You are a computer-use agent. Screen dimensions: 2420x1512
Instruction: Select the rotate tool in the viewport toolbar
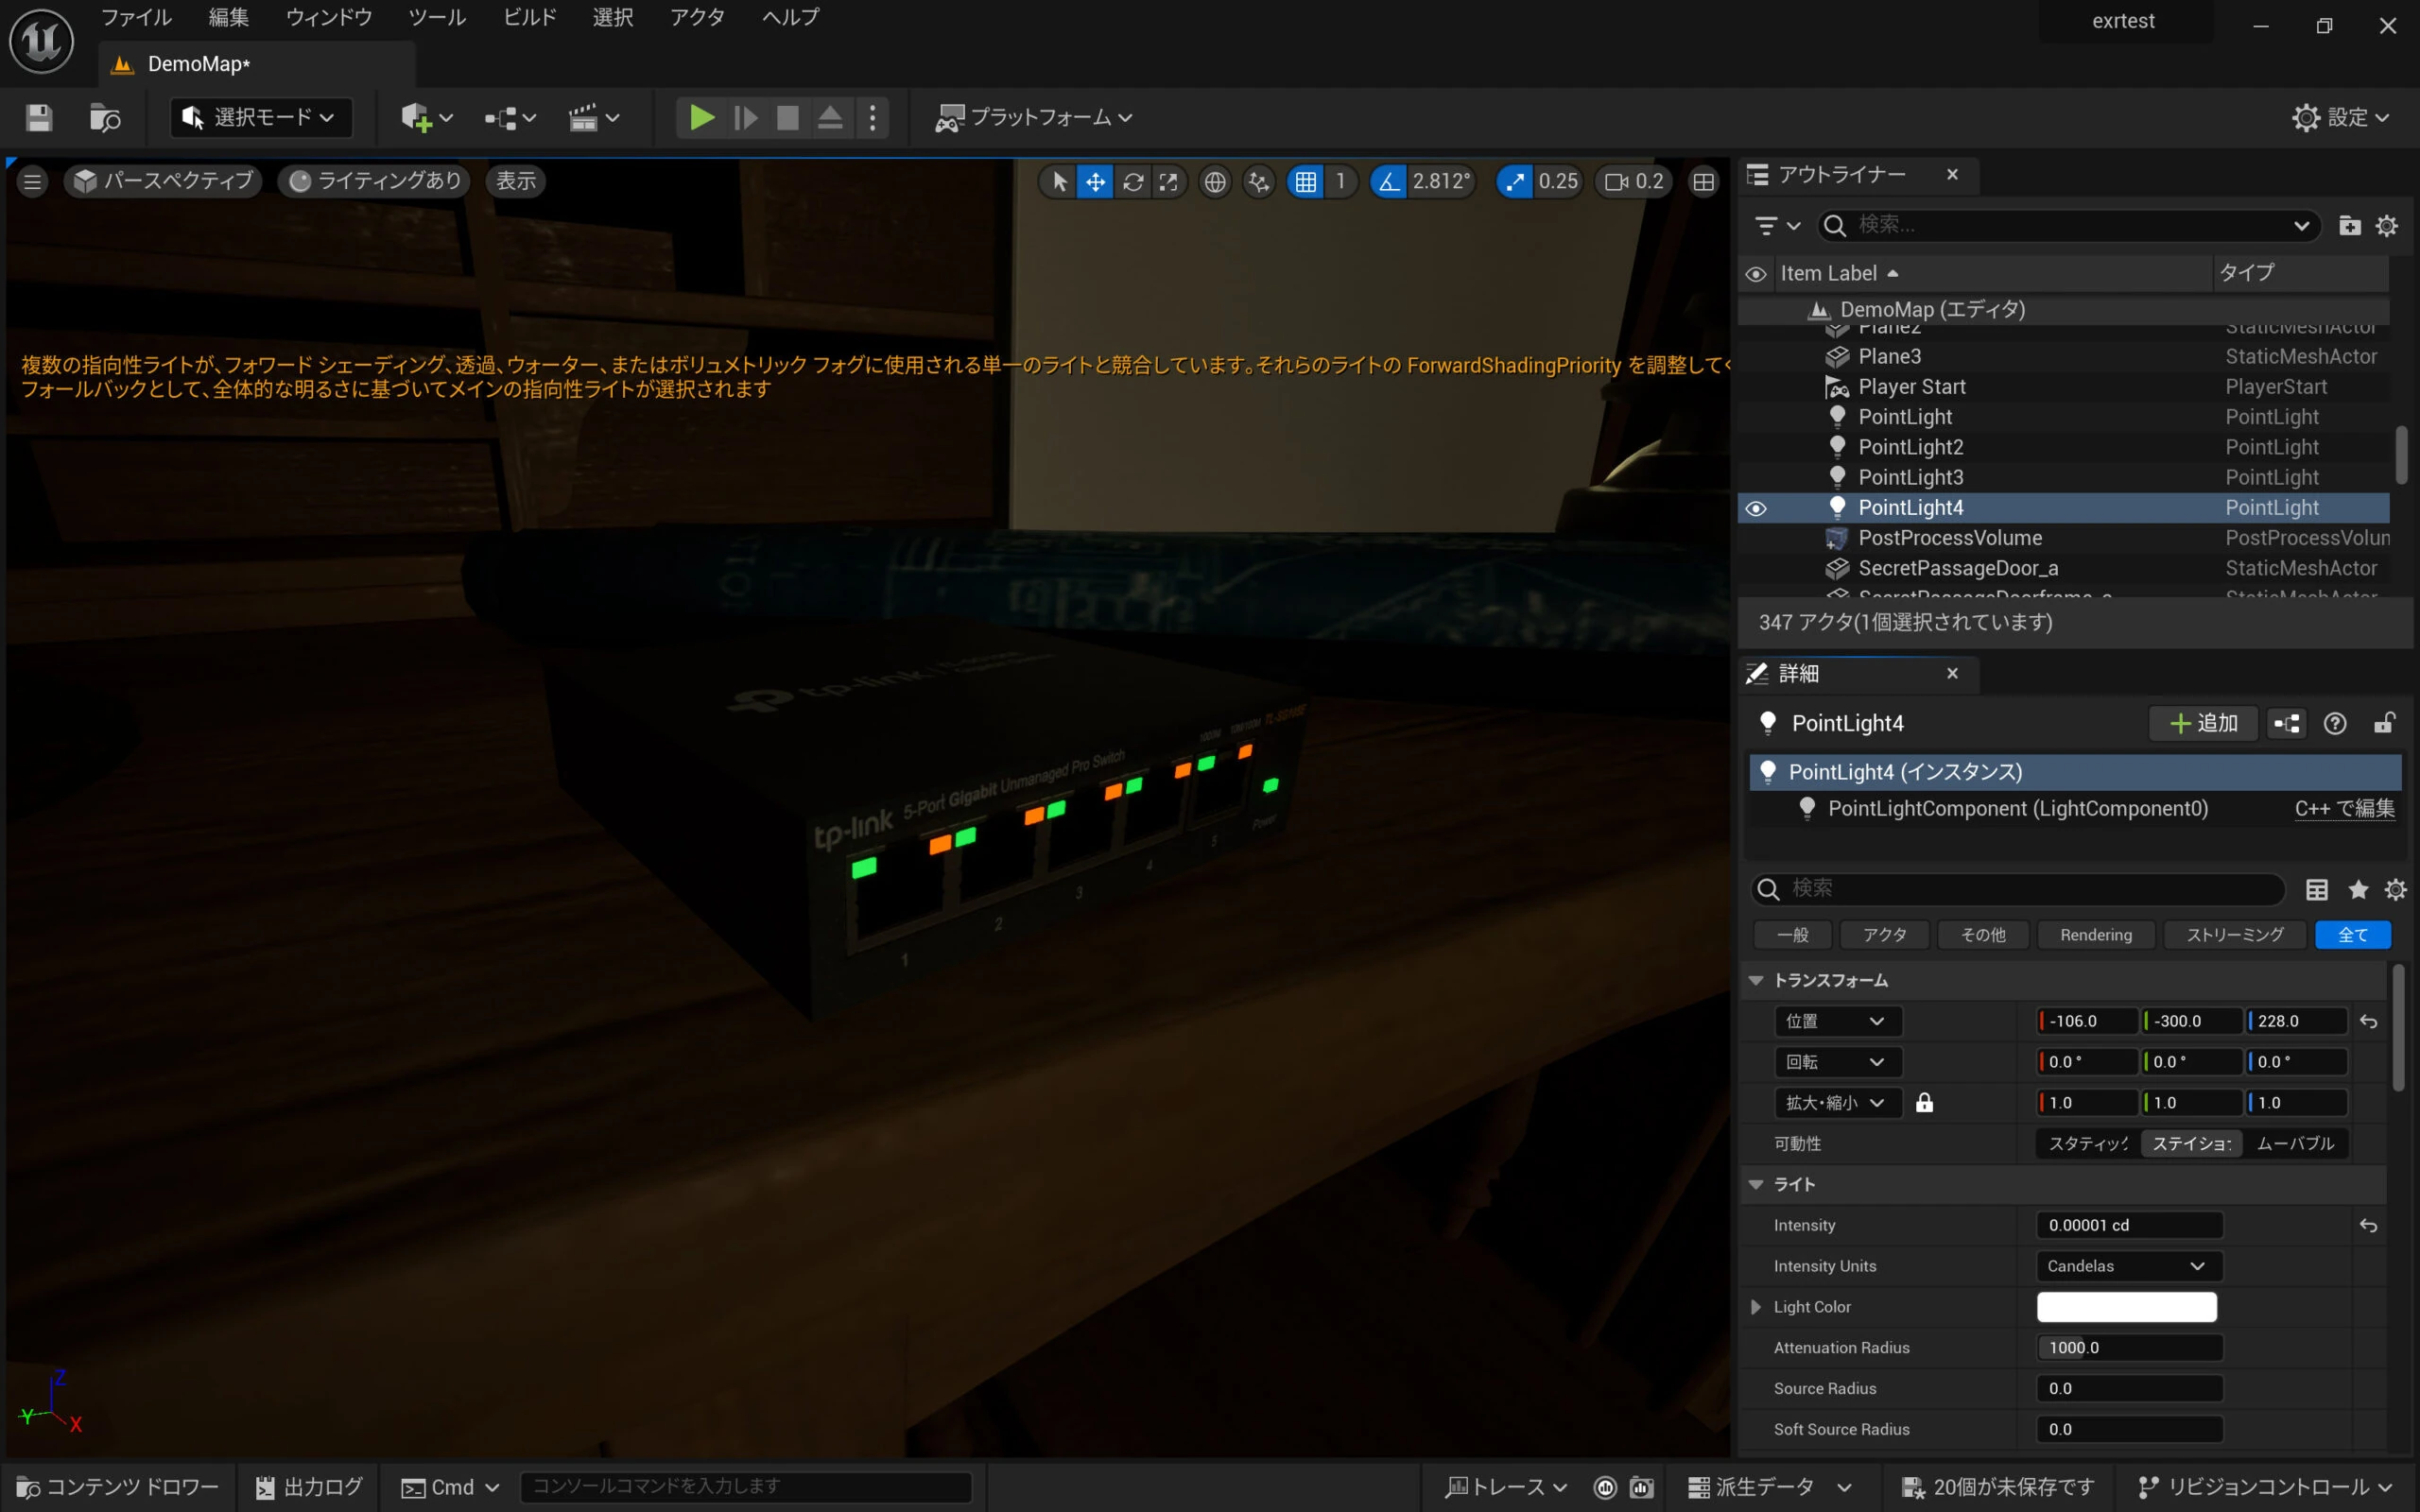click(x=1132, y=181)
